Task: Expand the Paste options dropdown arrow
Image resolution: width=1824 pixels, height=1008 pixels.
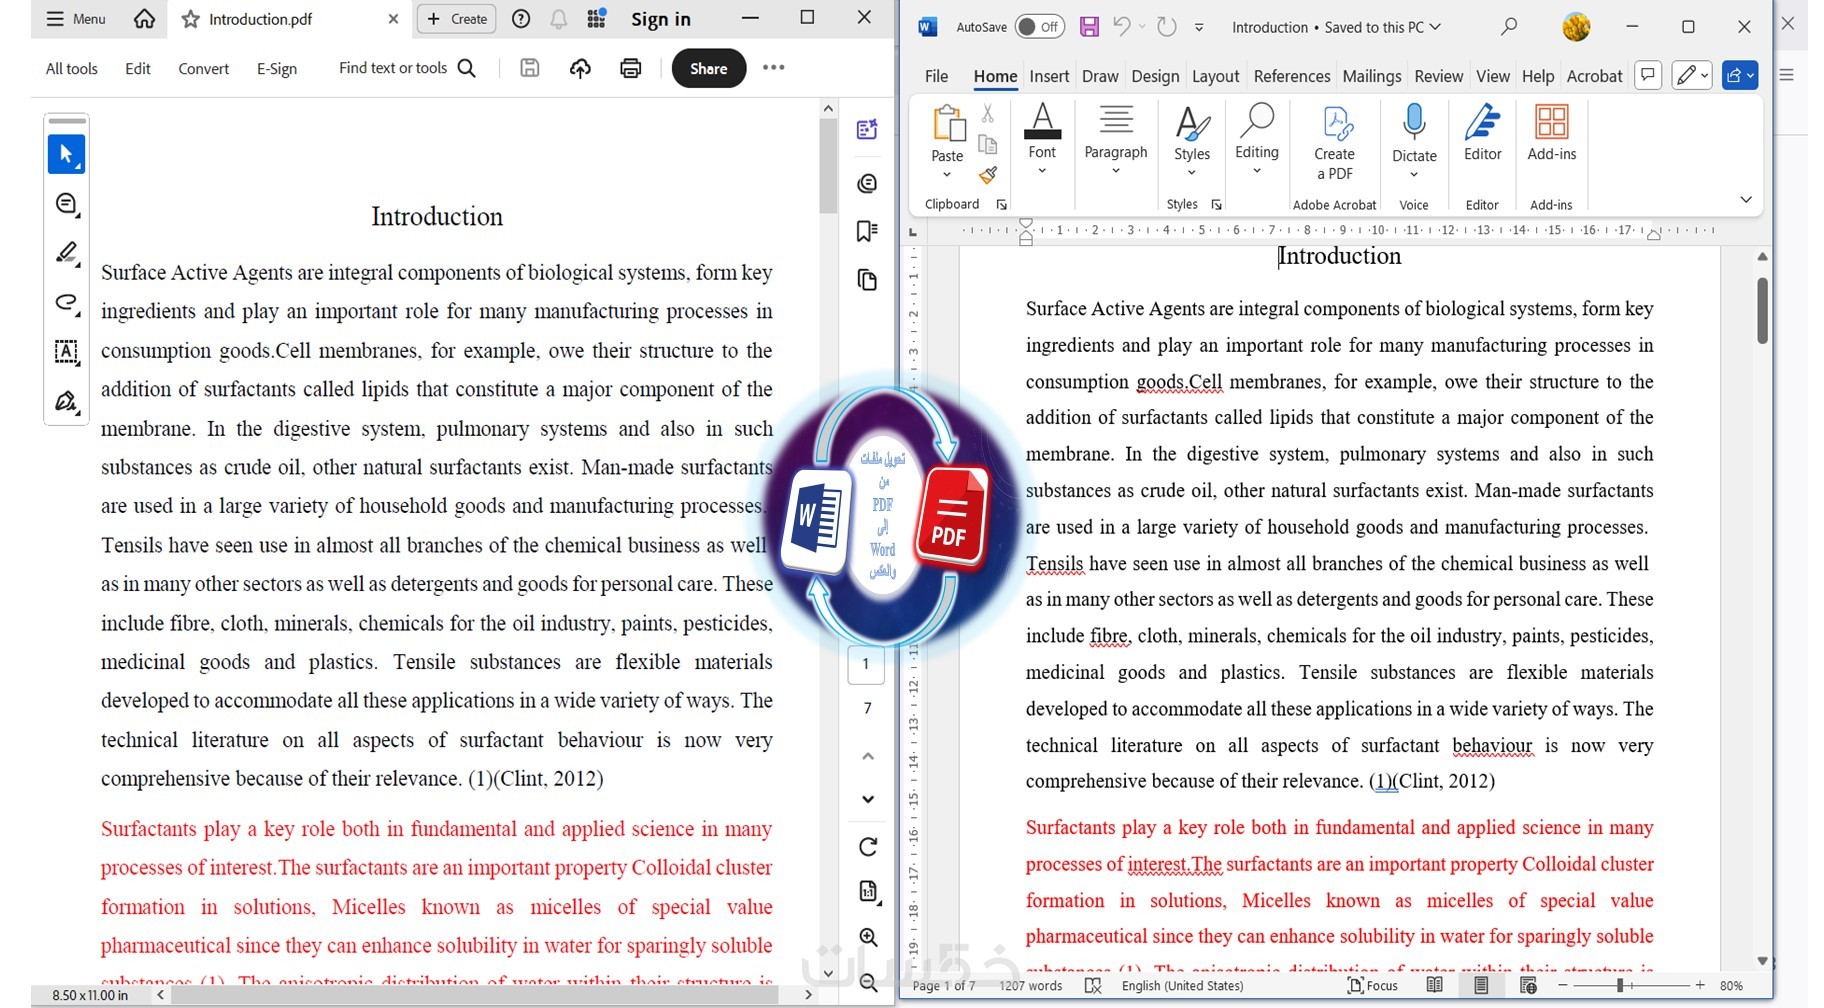Action: point(947,175)
